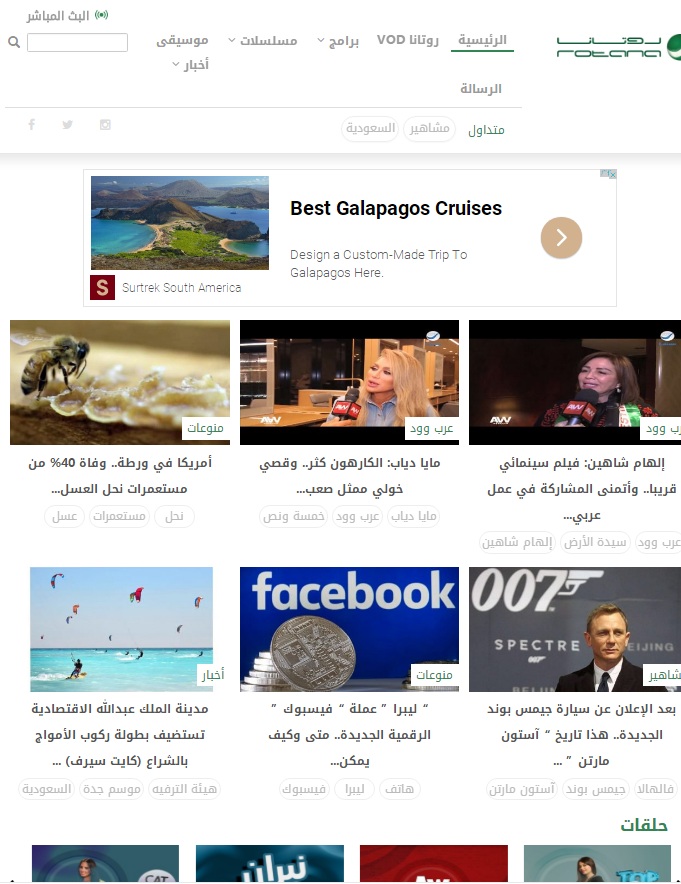Screen dimensions: 681x884
Task: Click the Rotana logo
Action: tap(618, 47)
